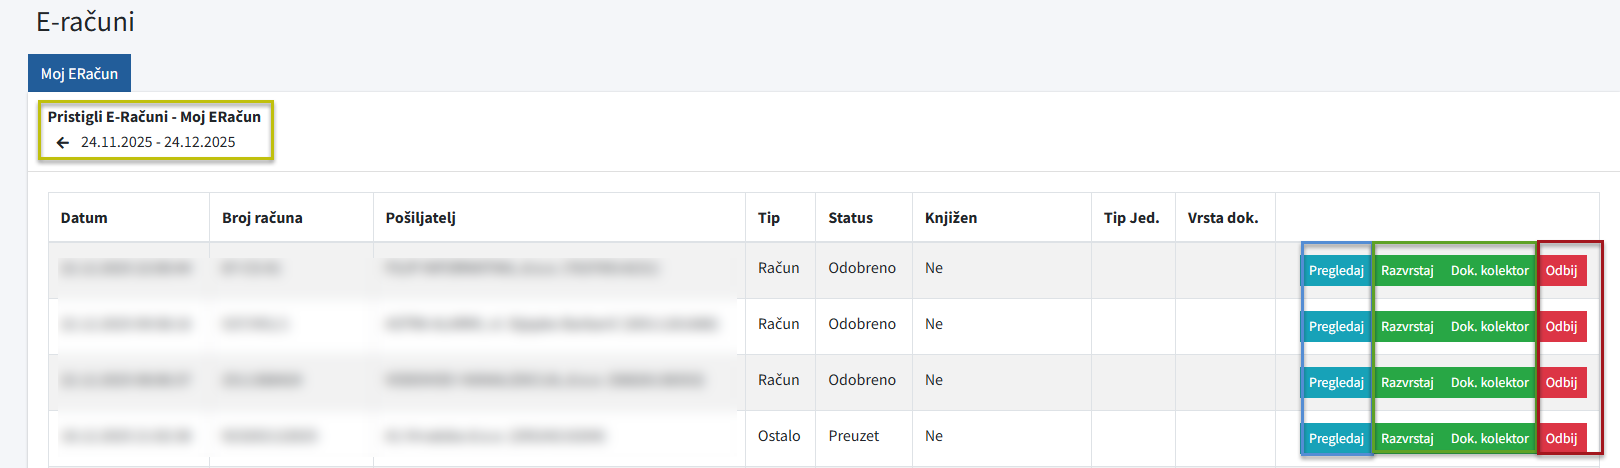
Task: Click the 24.11.2025 - 24.12.2025 date range
Action: click(158, 142)
